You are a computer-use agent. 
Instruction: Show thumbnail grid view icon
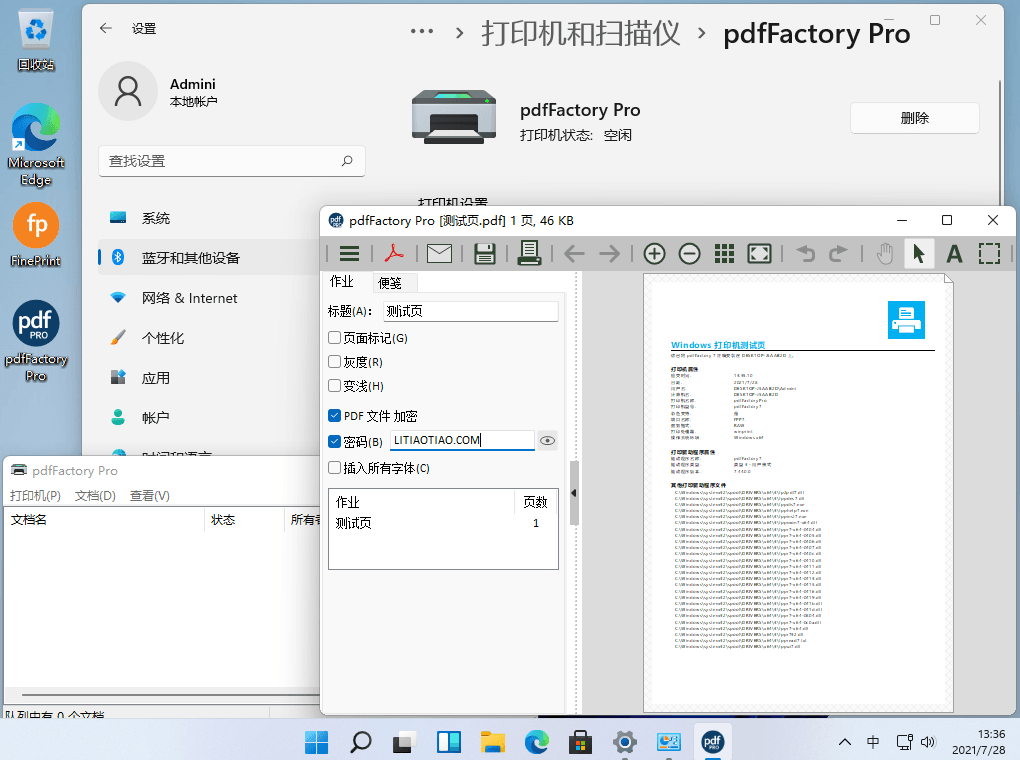click(x=724, y=254)
